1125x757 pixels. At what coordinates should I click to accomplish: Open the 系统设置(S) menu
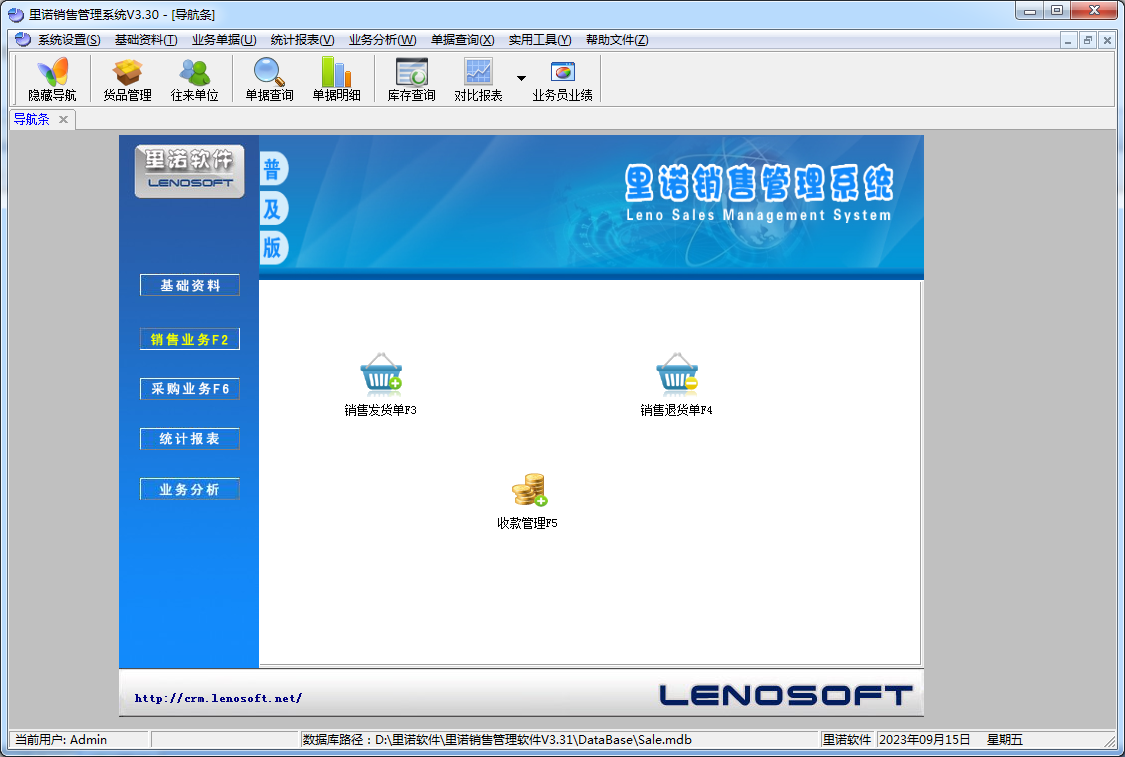69,39
